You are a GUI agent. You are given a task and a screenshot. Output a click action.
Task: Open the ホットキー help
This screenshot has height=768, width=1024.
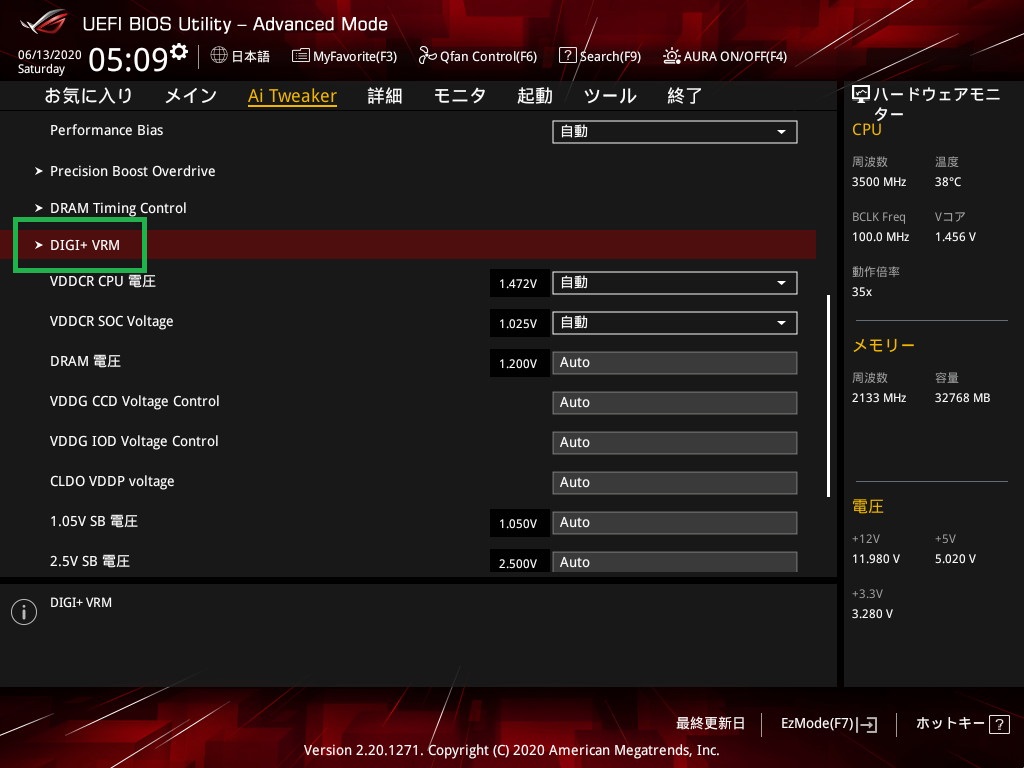coord(962,724)
